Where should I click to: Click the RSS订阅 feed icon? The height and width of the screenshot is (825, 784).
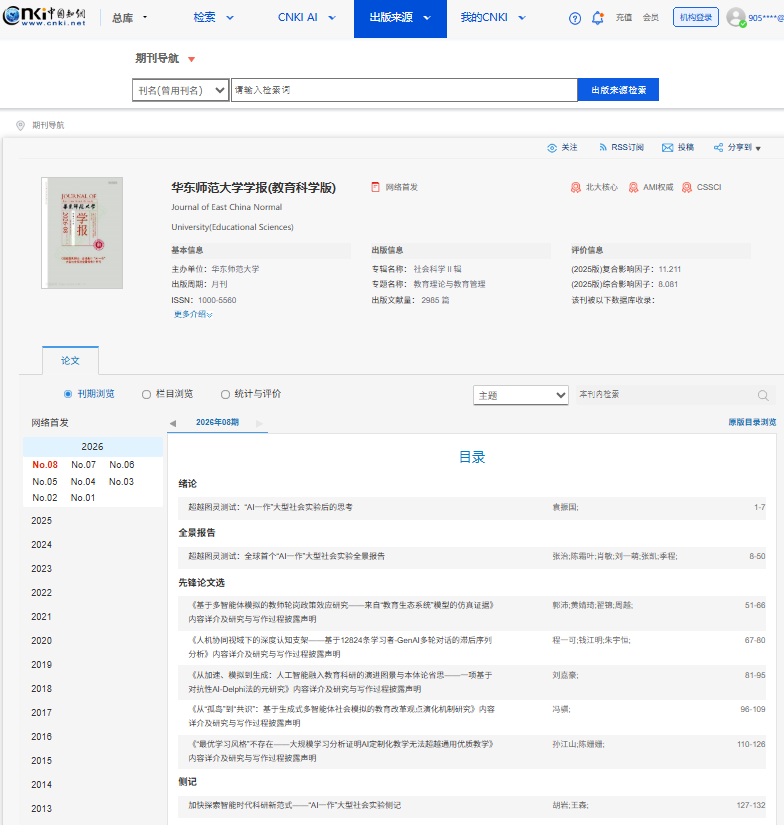pyautogui.click(x=602, y=147)
